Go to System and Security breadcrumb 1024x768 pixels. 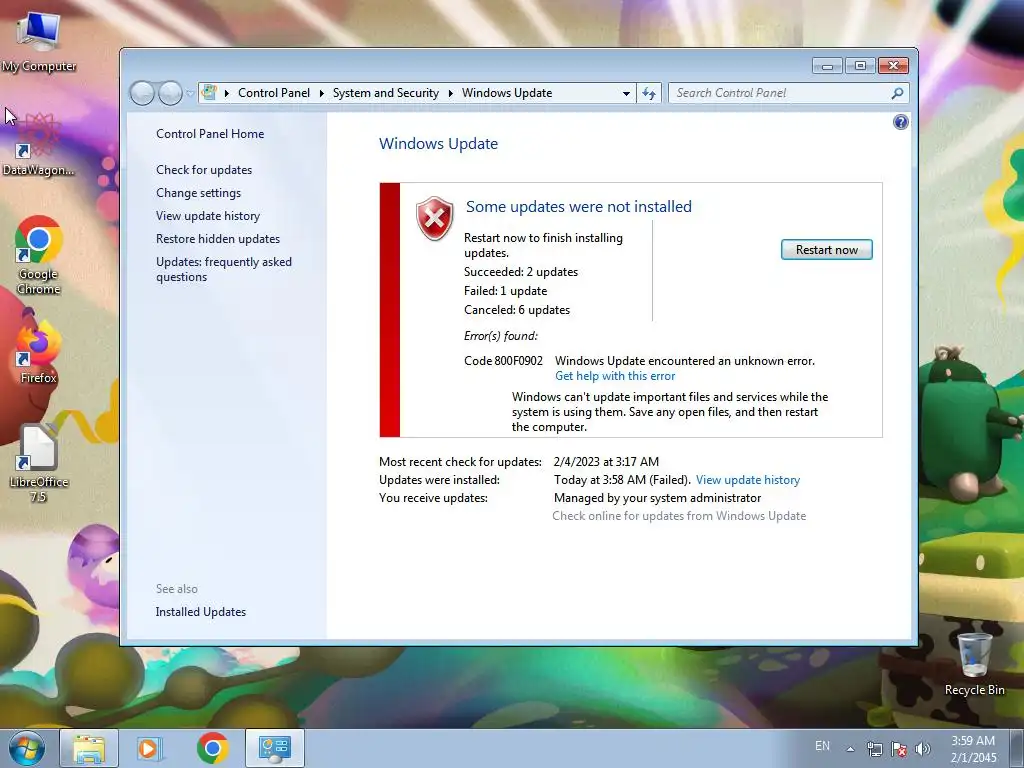(385, 93)
